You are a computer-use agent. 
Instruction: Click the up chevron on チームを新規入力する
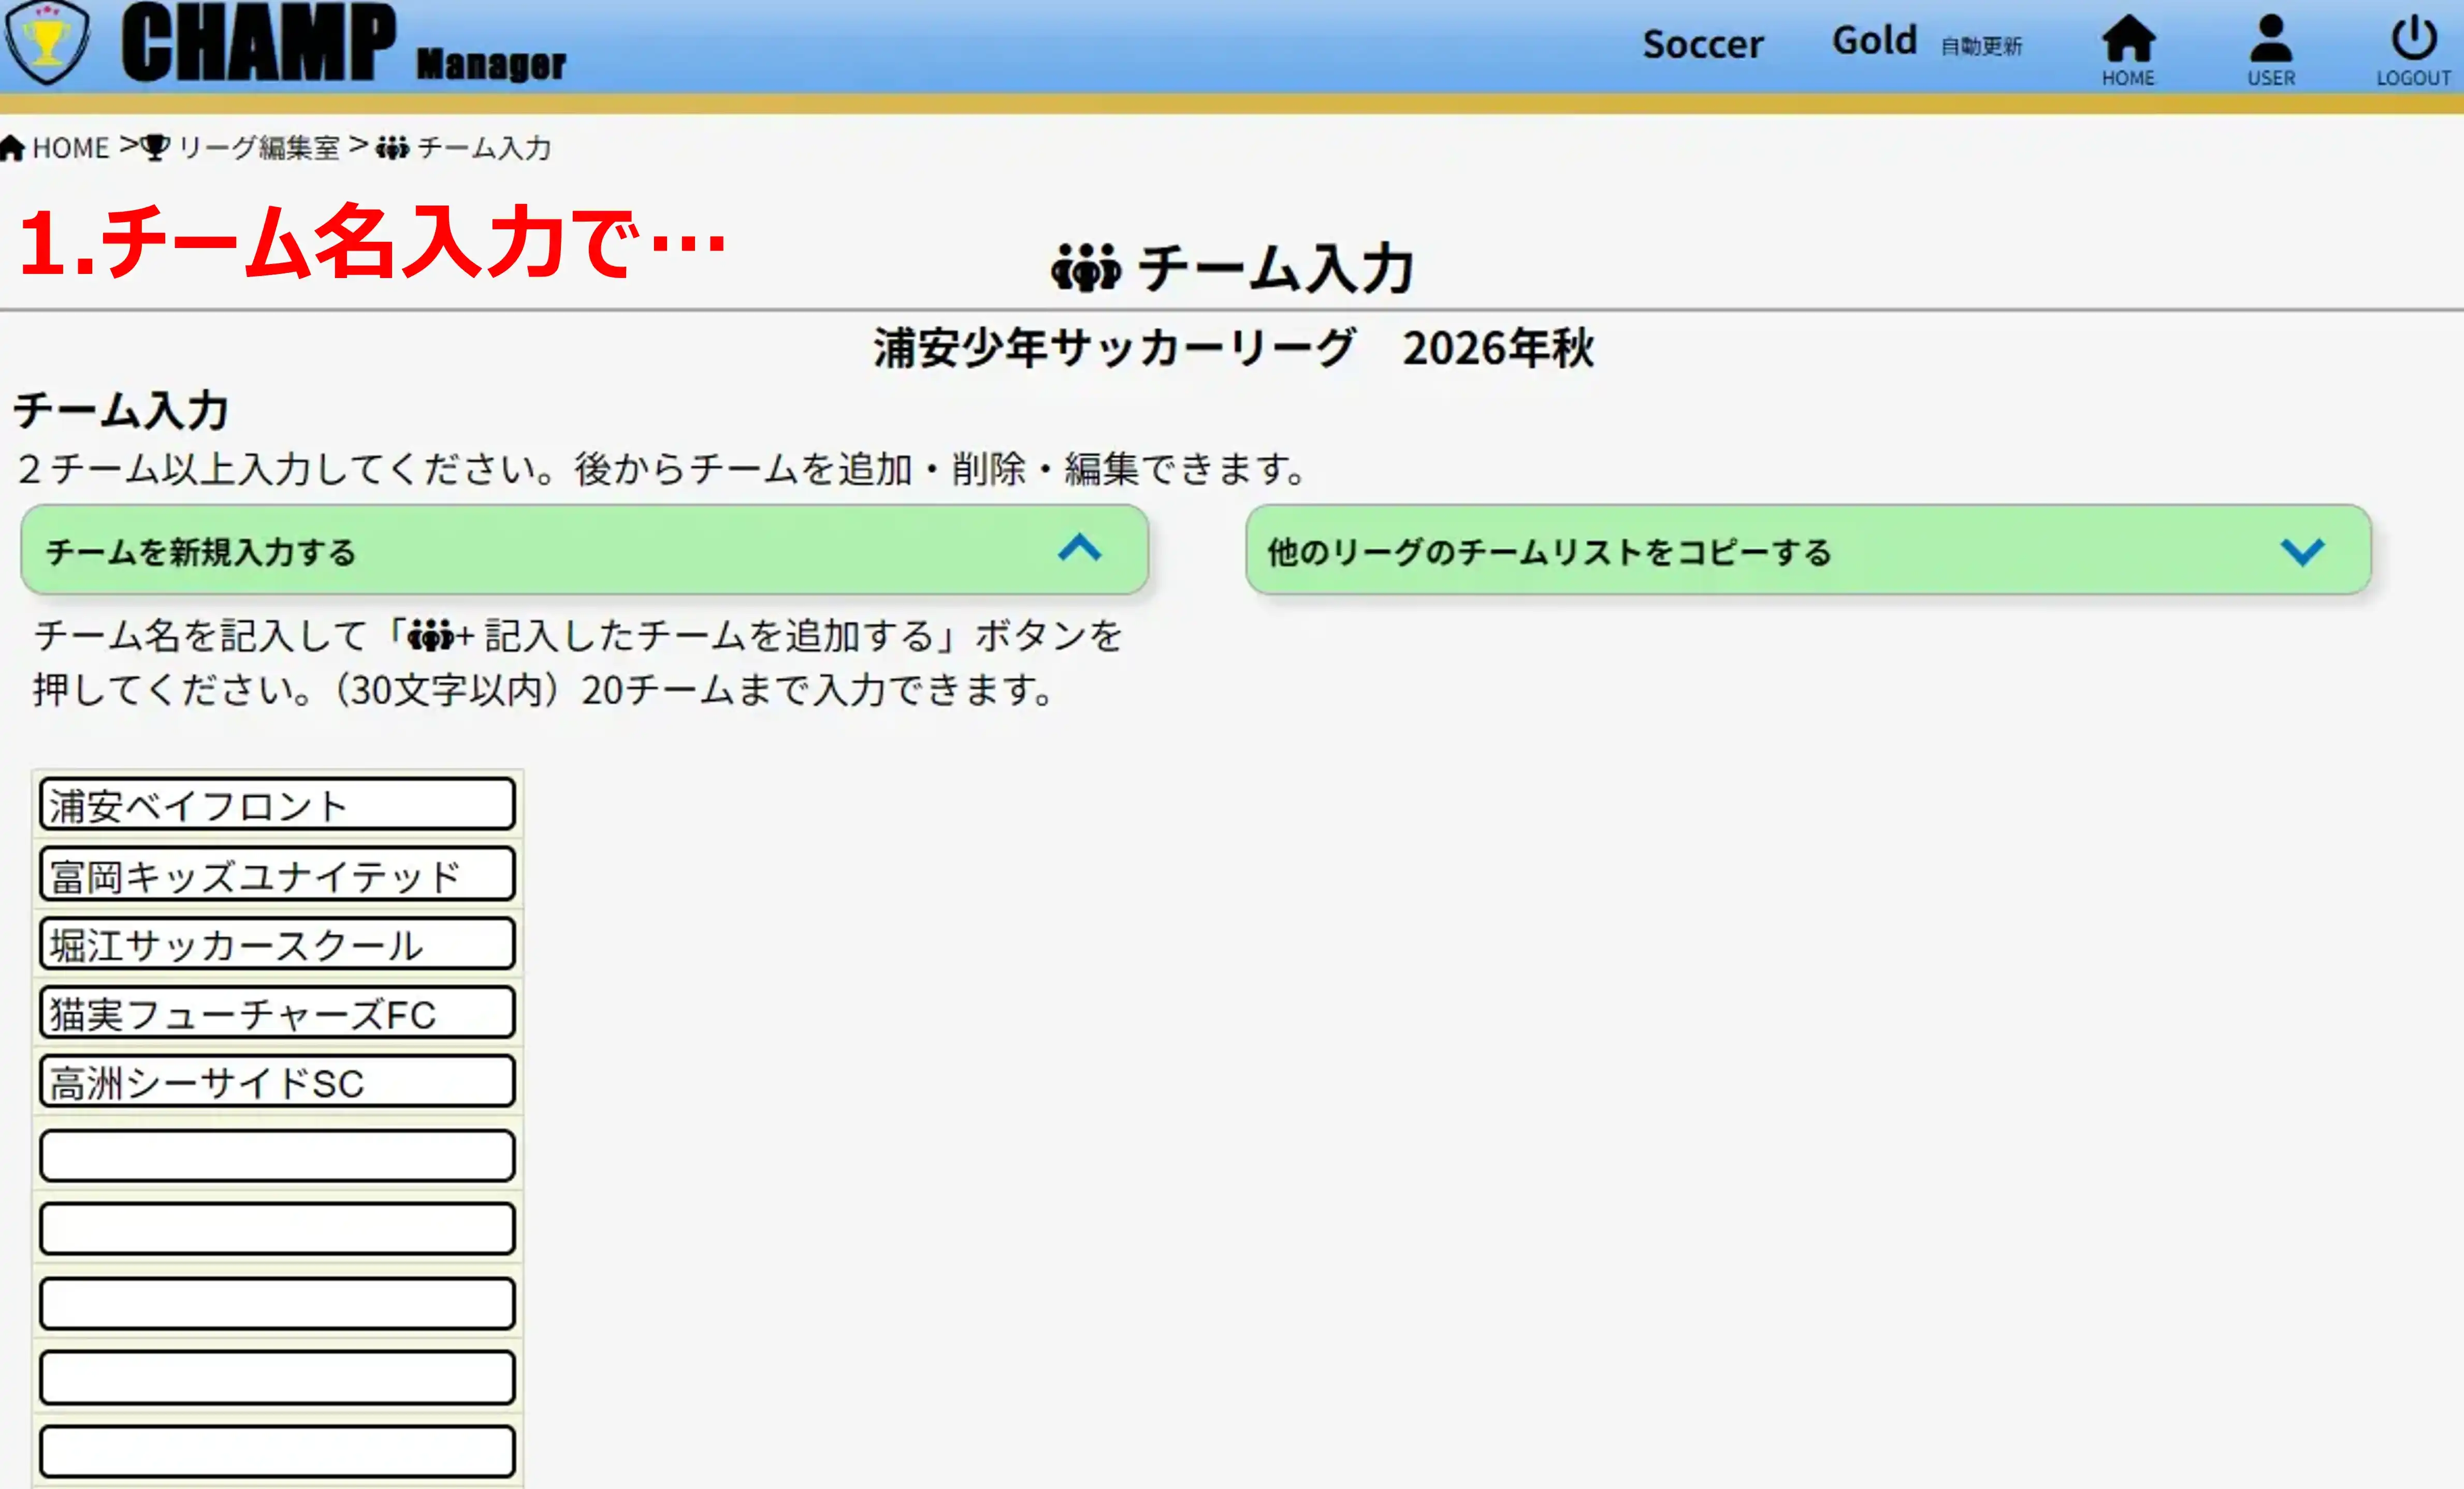tap(1080, 548)
